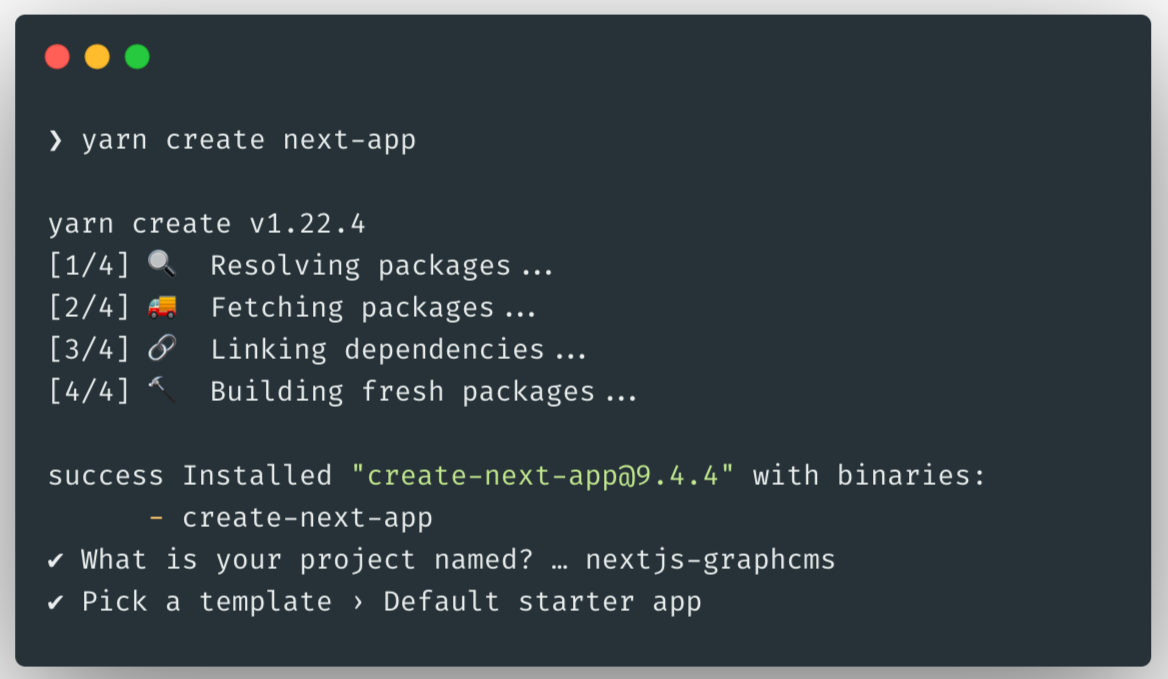Click the magnifying glass icon on Resolving packages
Screen dimensions: 1168x679
click(160, 263)
